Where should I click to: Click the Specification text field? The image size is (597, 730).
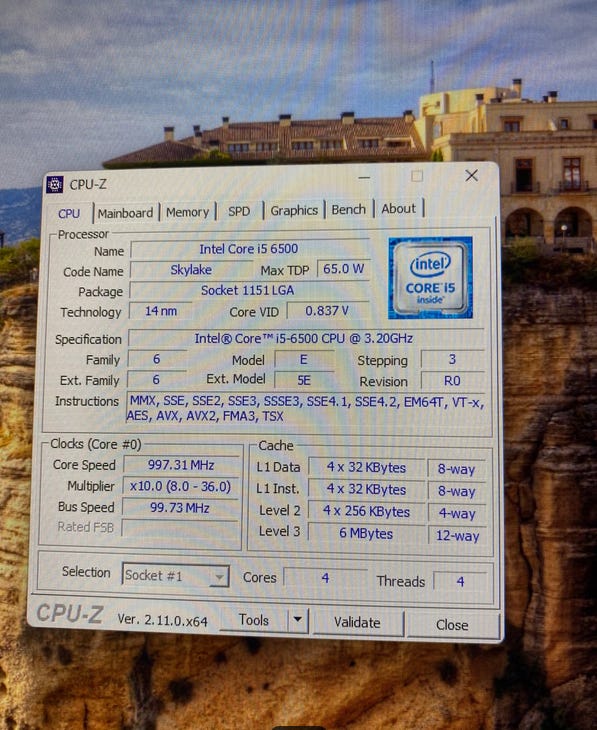[305, 338]
